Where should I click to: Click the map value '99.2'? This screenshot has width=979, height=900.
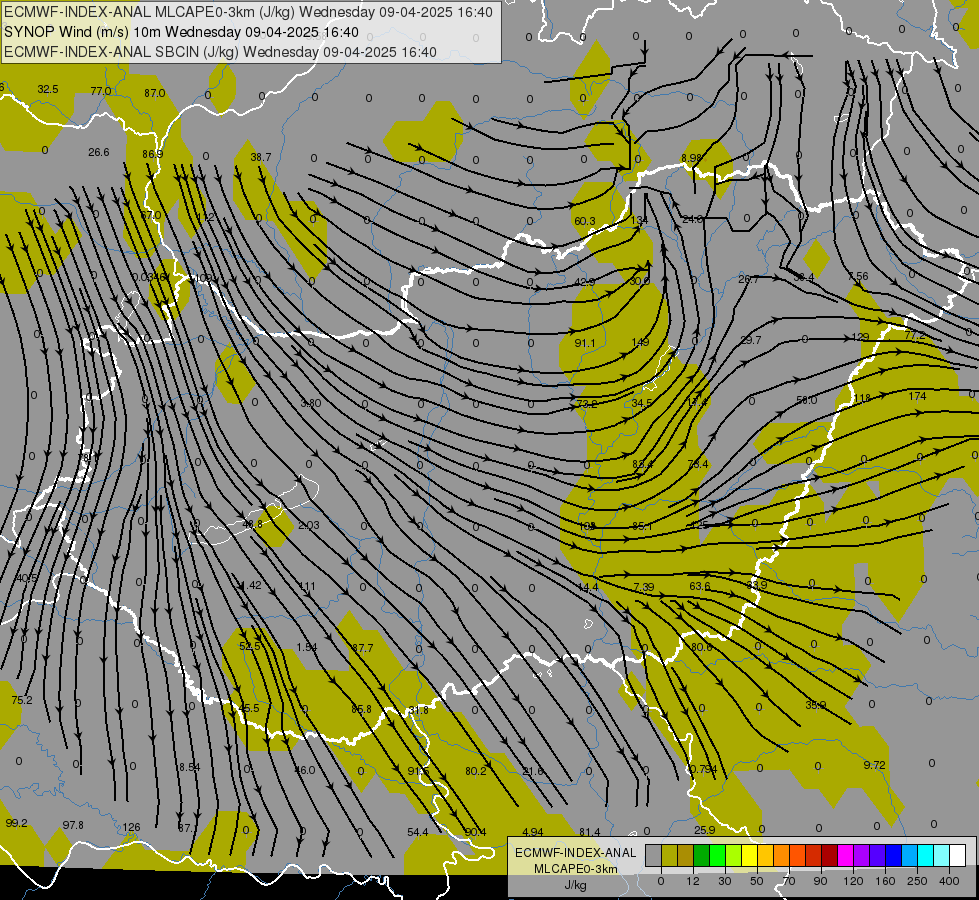pos(16,823)
